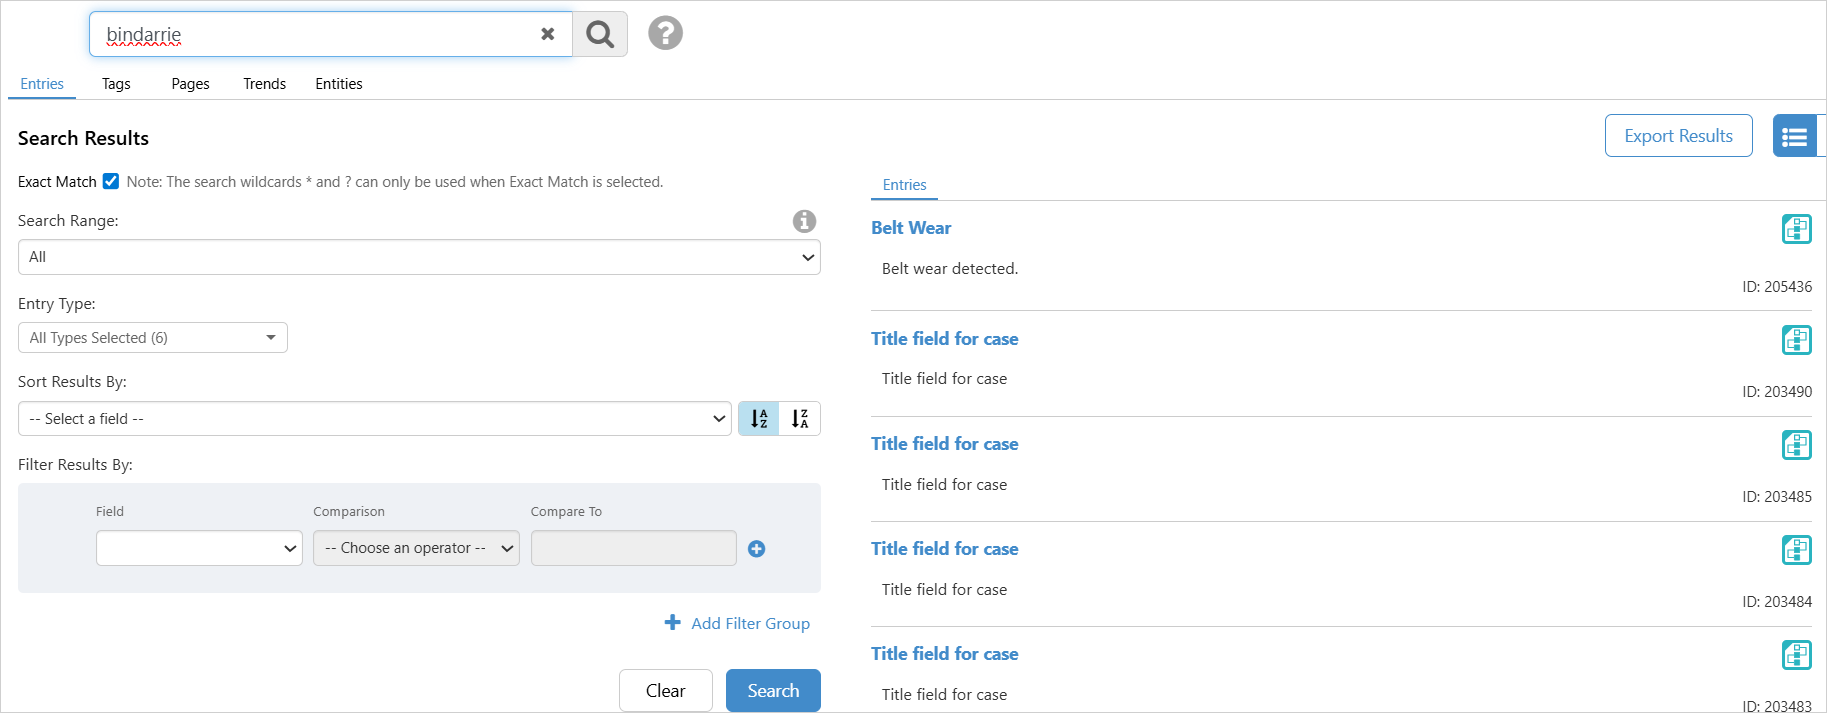Choose a comparison operator dropdown

tap(416, 548)
